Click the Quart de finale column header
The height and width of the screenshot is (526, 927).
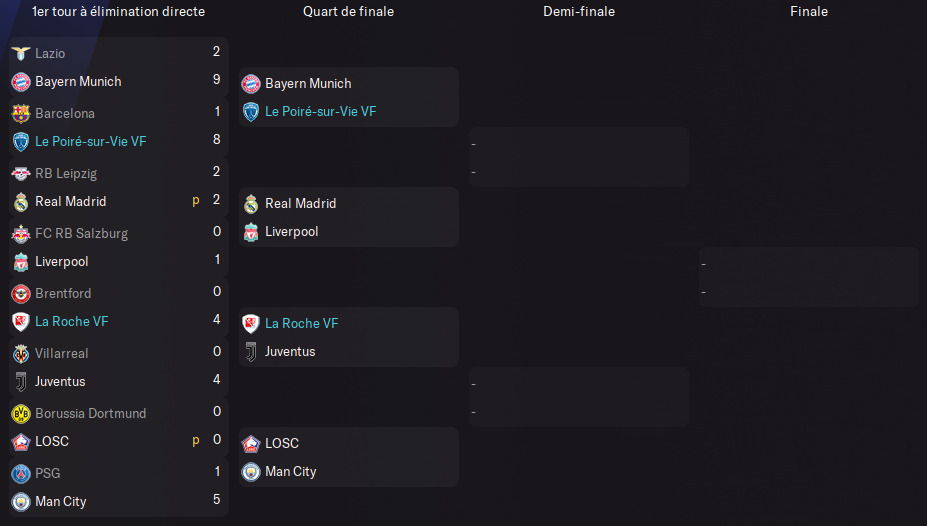coord(348,12)
